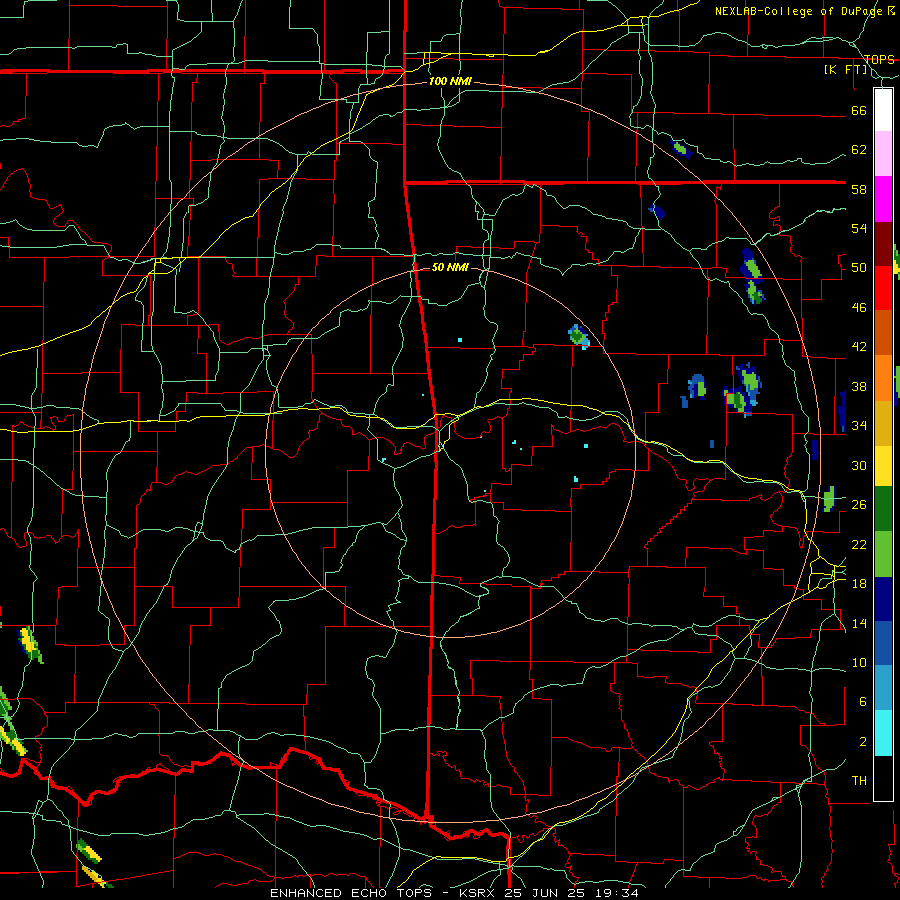Click the "[K FT]" units label
Screen dimensions: 900x900
tap(845, 70)
